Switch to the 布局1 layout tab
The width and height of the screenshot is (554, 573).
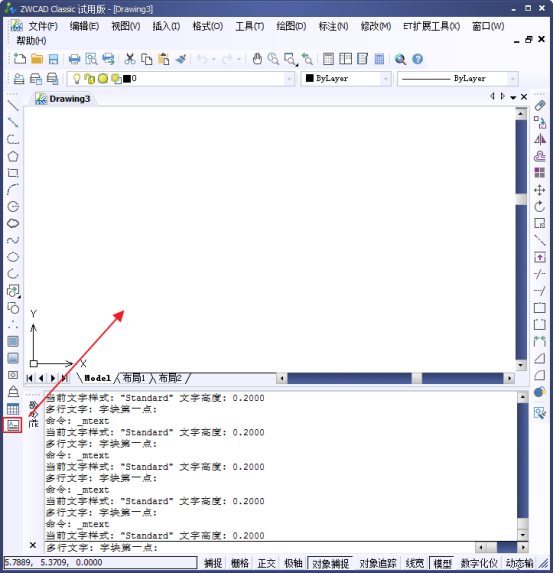coord(134,378)
